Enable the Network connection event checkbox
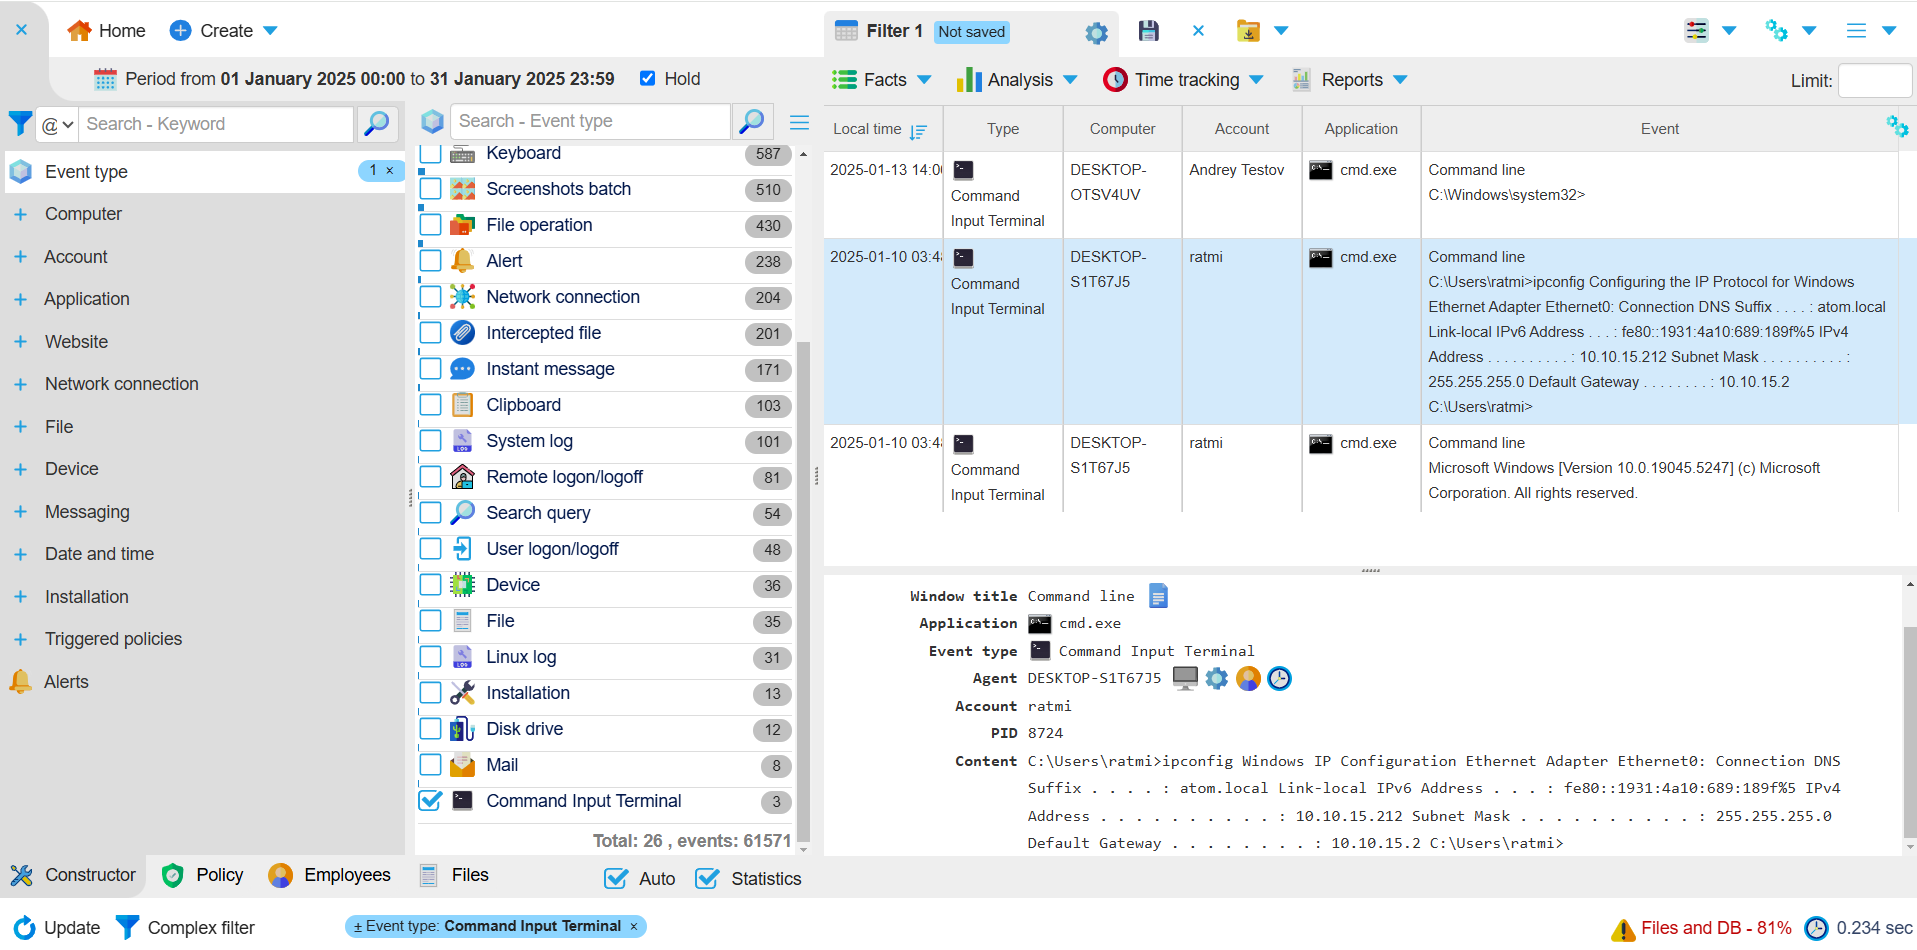This screenshot has width=1917, height=950. click(431, 297)
